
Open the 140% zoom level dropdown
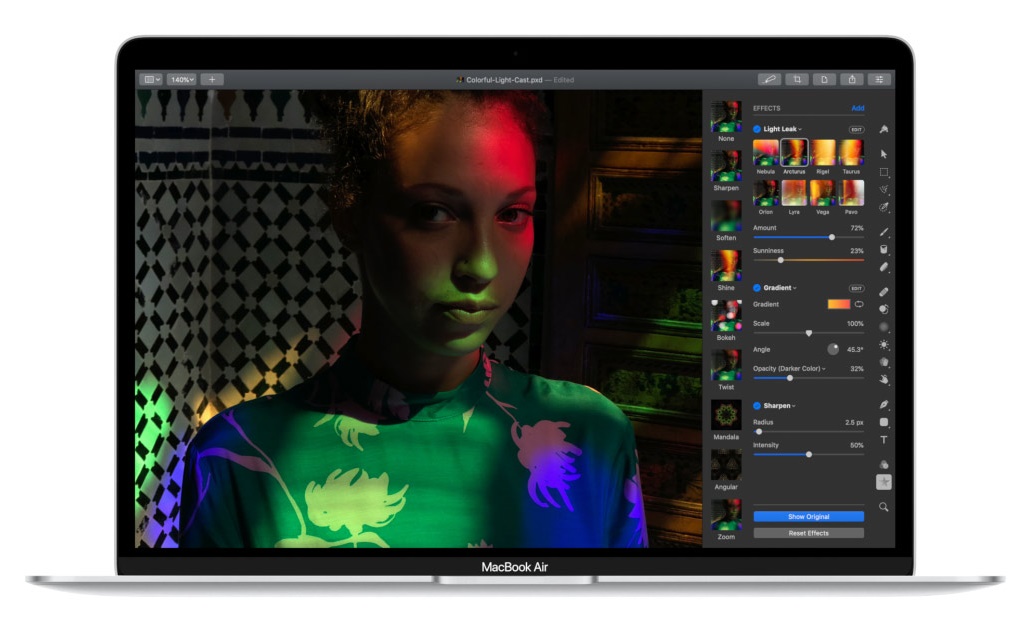point(182,79)
